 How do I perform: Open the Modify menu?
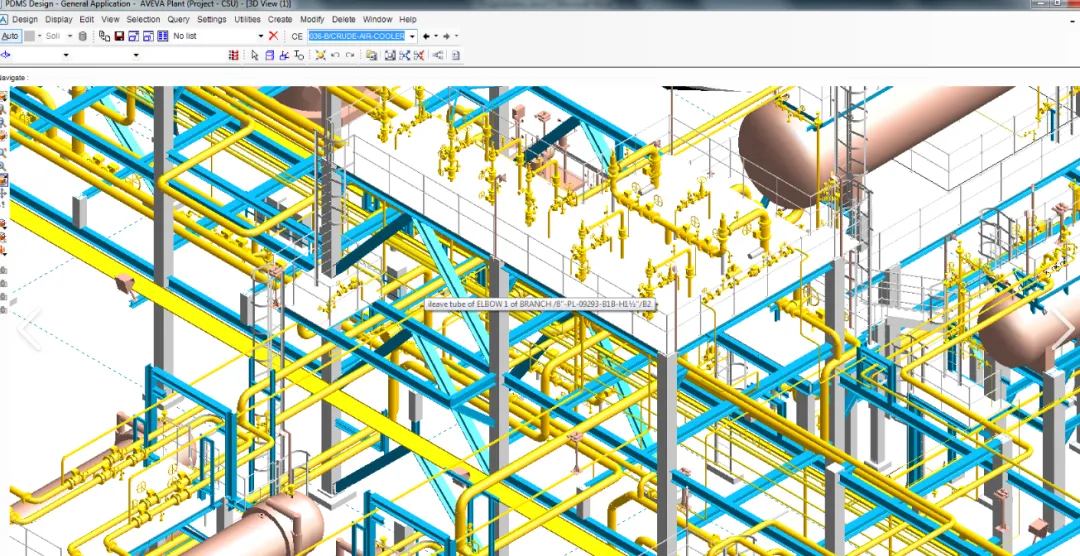312,19
